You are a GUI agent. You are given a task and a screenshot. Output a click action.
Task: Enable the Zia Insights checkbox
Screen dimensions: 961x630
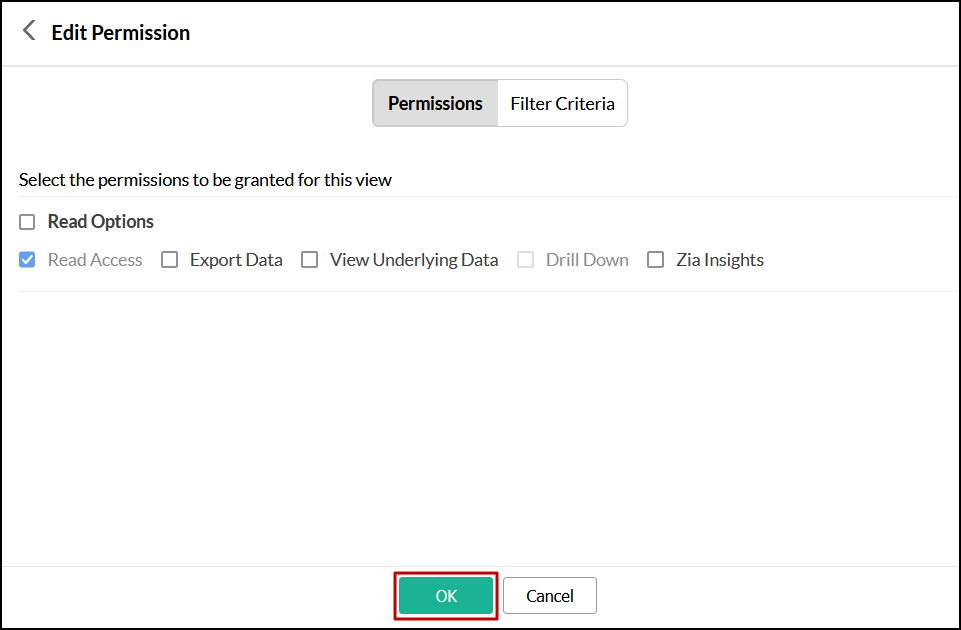tap(656, 260)
